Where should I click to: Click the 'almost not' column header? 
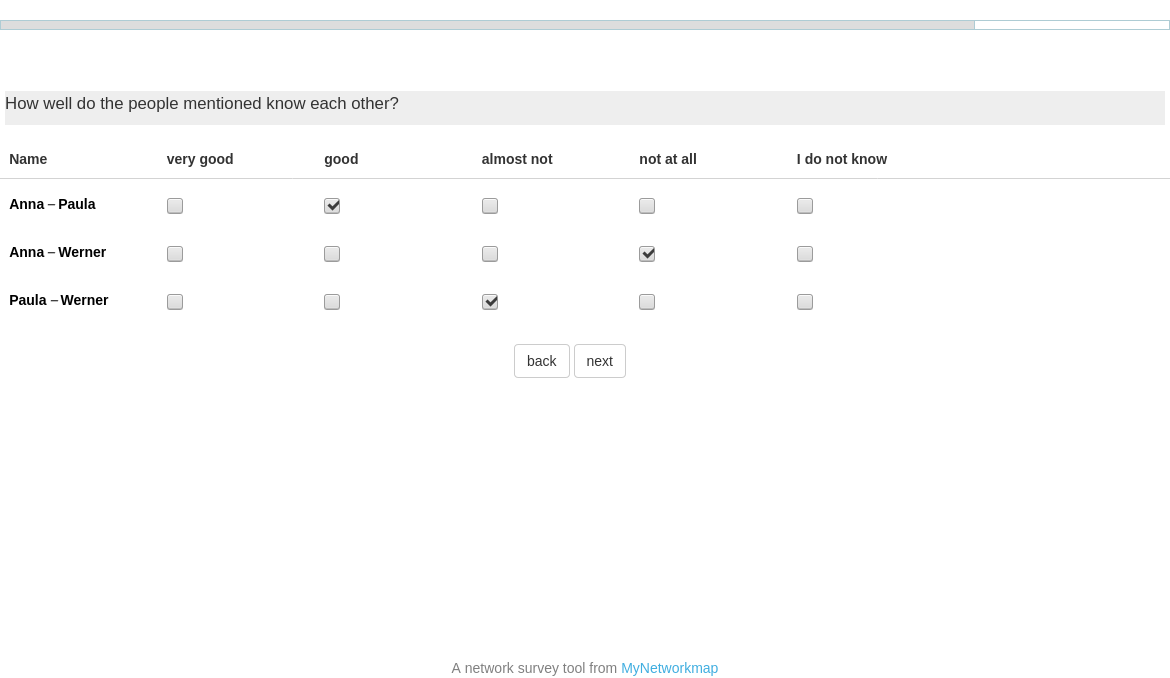[x=517, y=159]
